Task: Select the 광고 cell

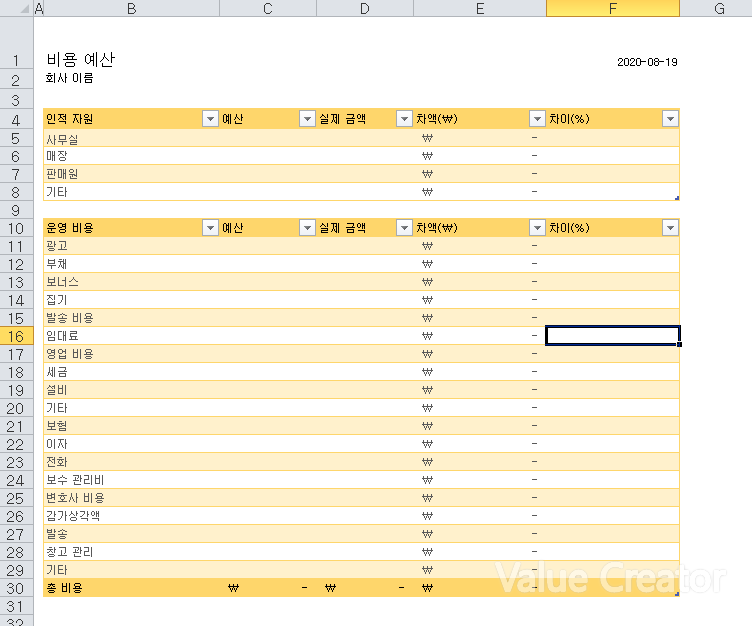Action: pos(131,246)
